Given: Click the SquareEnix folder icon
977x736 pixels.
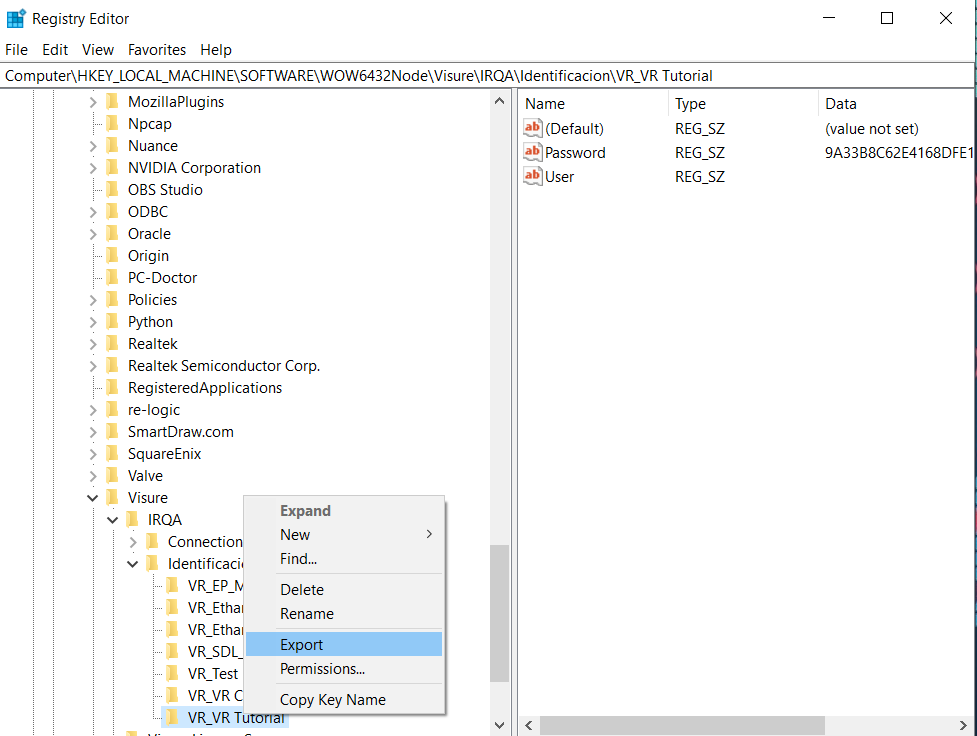Looking at the screenshot, I should point(113,454).
